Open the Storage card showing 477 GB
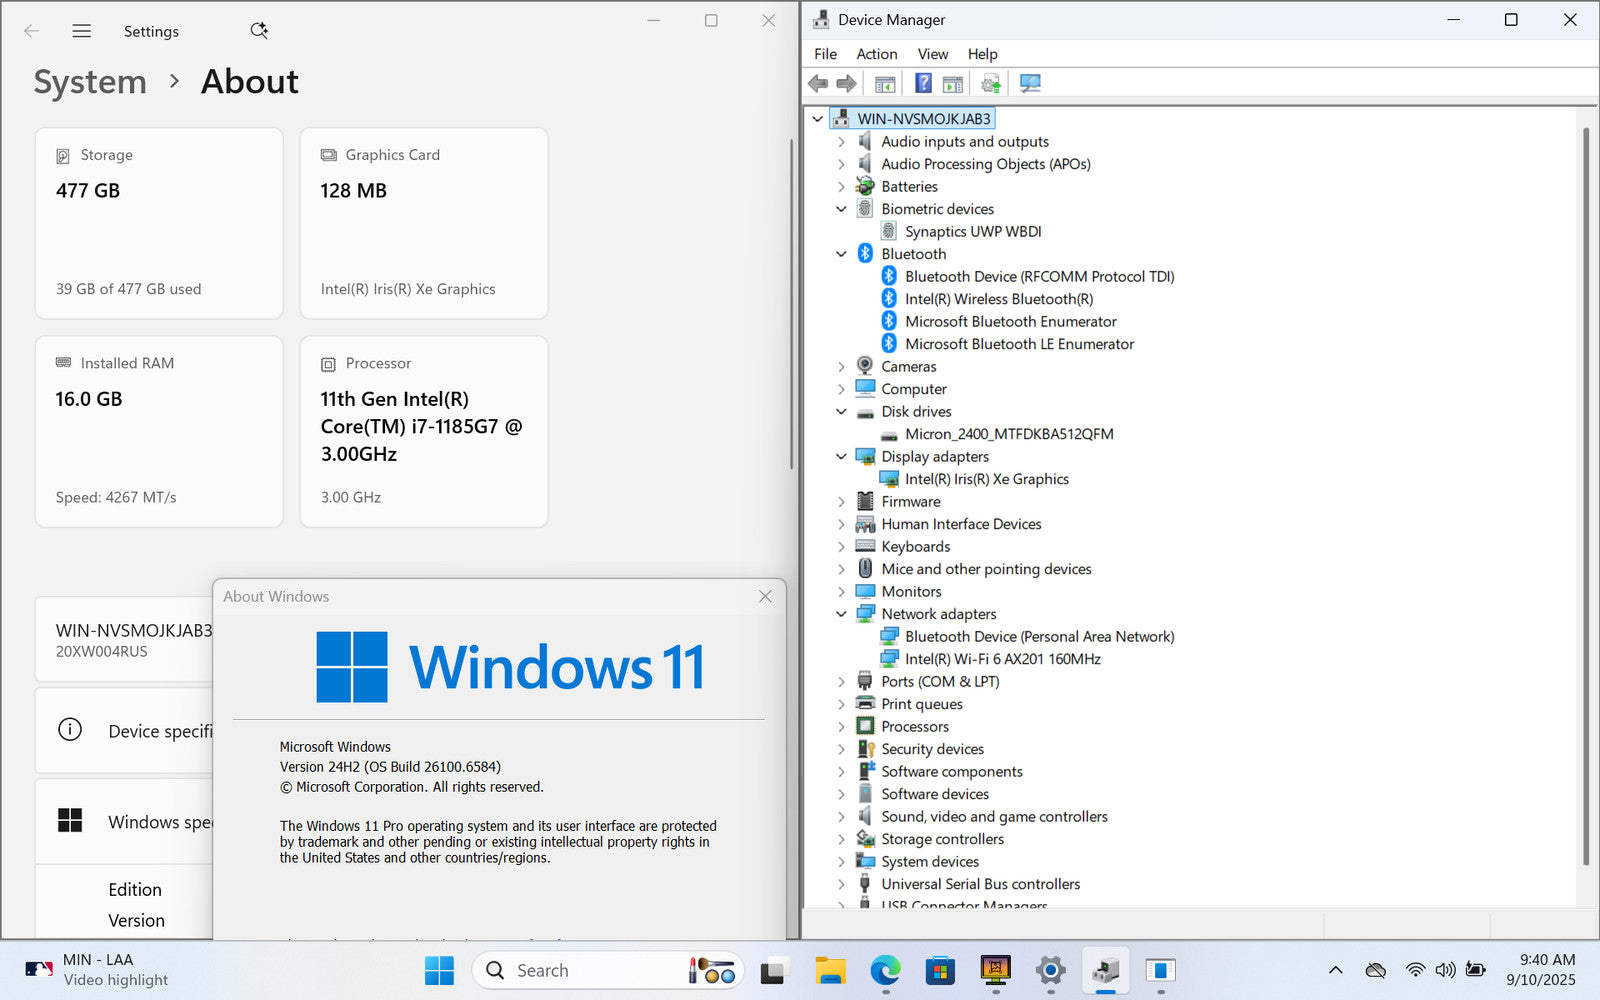1600x1000 pixels. pyautogui.click(x=159, y=223)
